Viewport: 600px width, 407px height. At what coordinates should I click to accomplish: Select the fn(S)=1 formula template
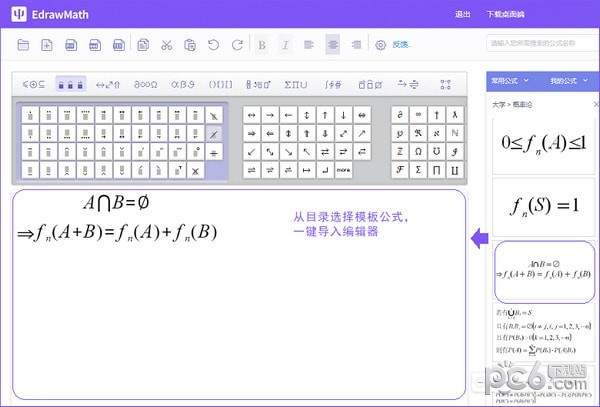point(543,206)
